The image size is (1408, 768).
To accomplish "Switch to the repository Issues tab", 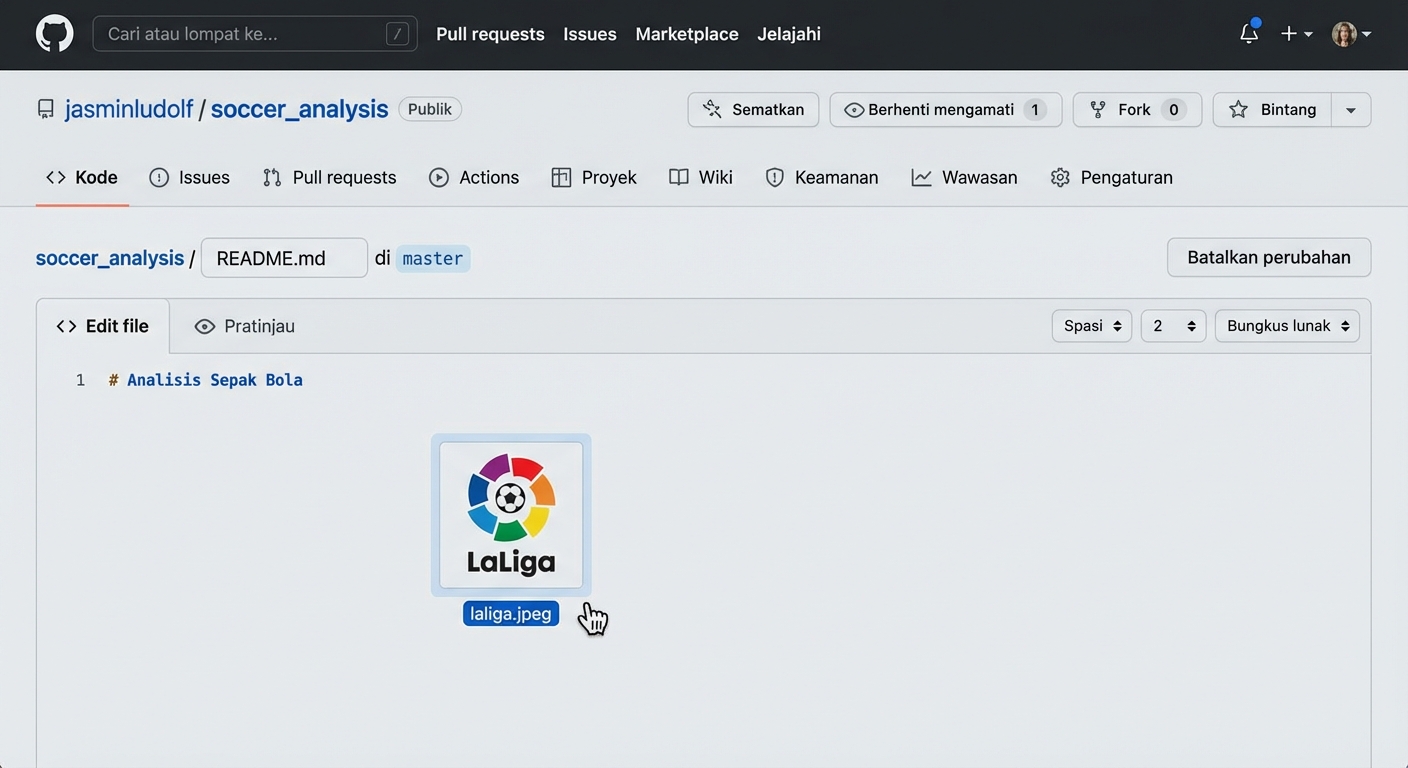I will pos(189,178).
